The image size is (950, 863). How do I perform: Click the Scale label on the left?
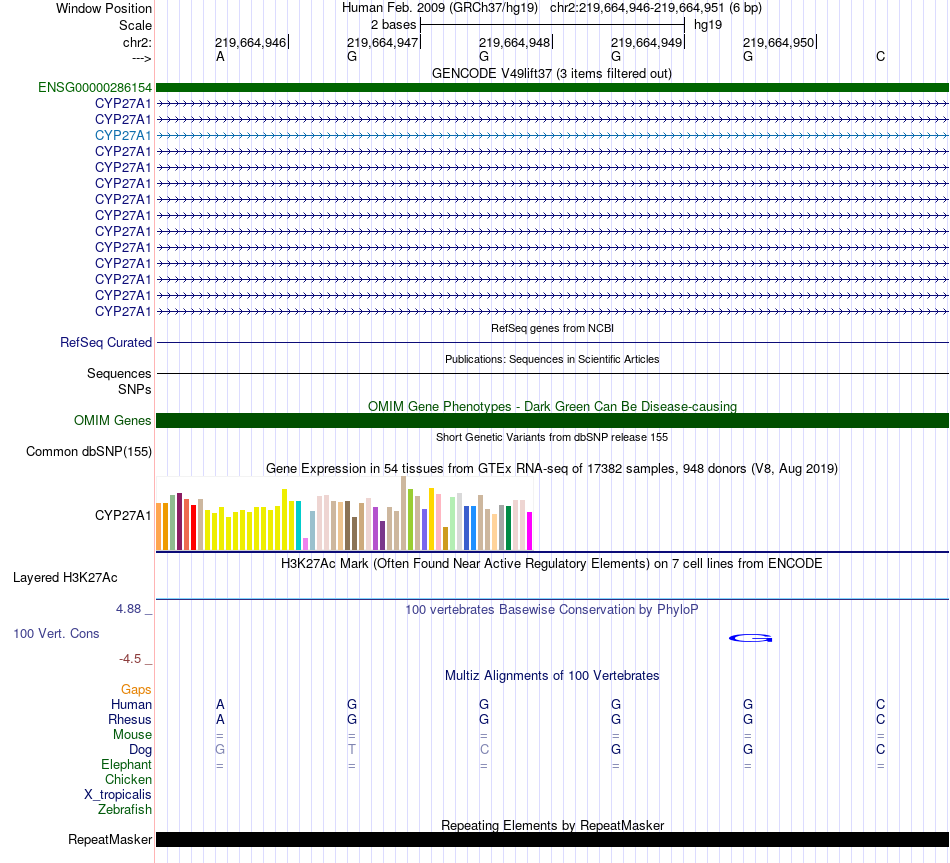click(x=135, y=25)
